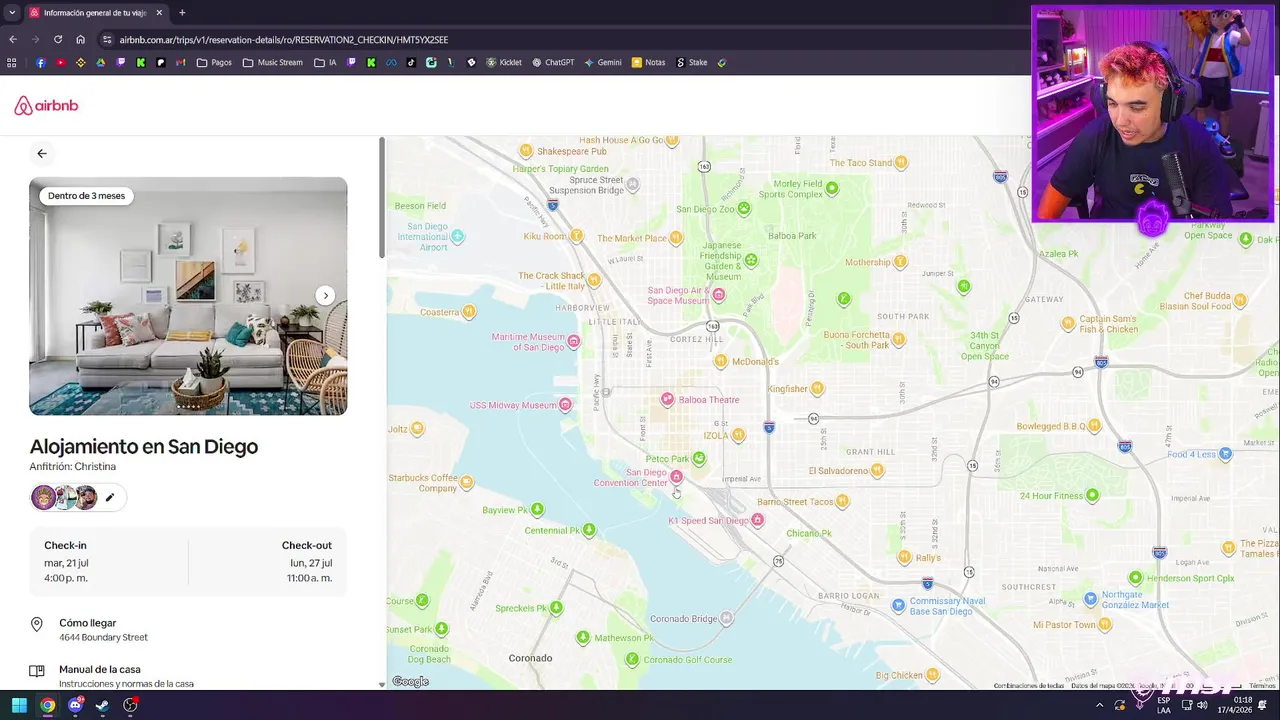Open the Chrome apps grid icon
The width and height of the screenshot is (1280, 720).
point(12,62)
